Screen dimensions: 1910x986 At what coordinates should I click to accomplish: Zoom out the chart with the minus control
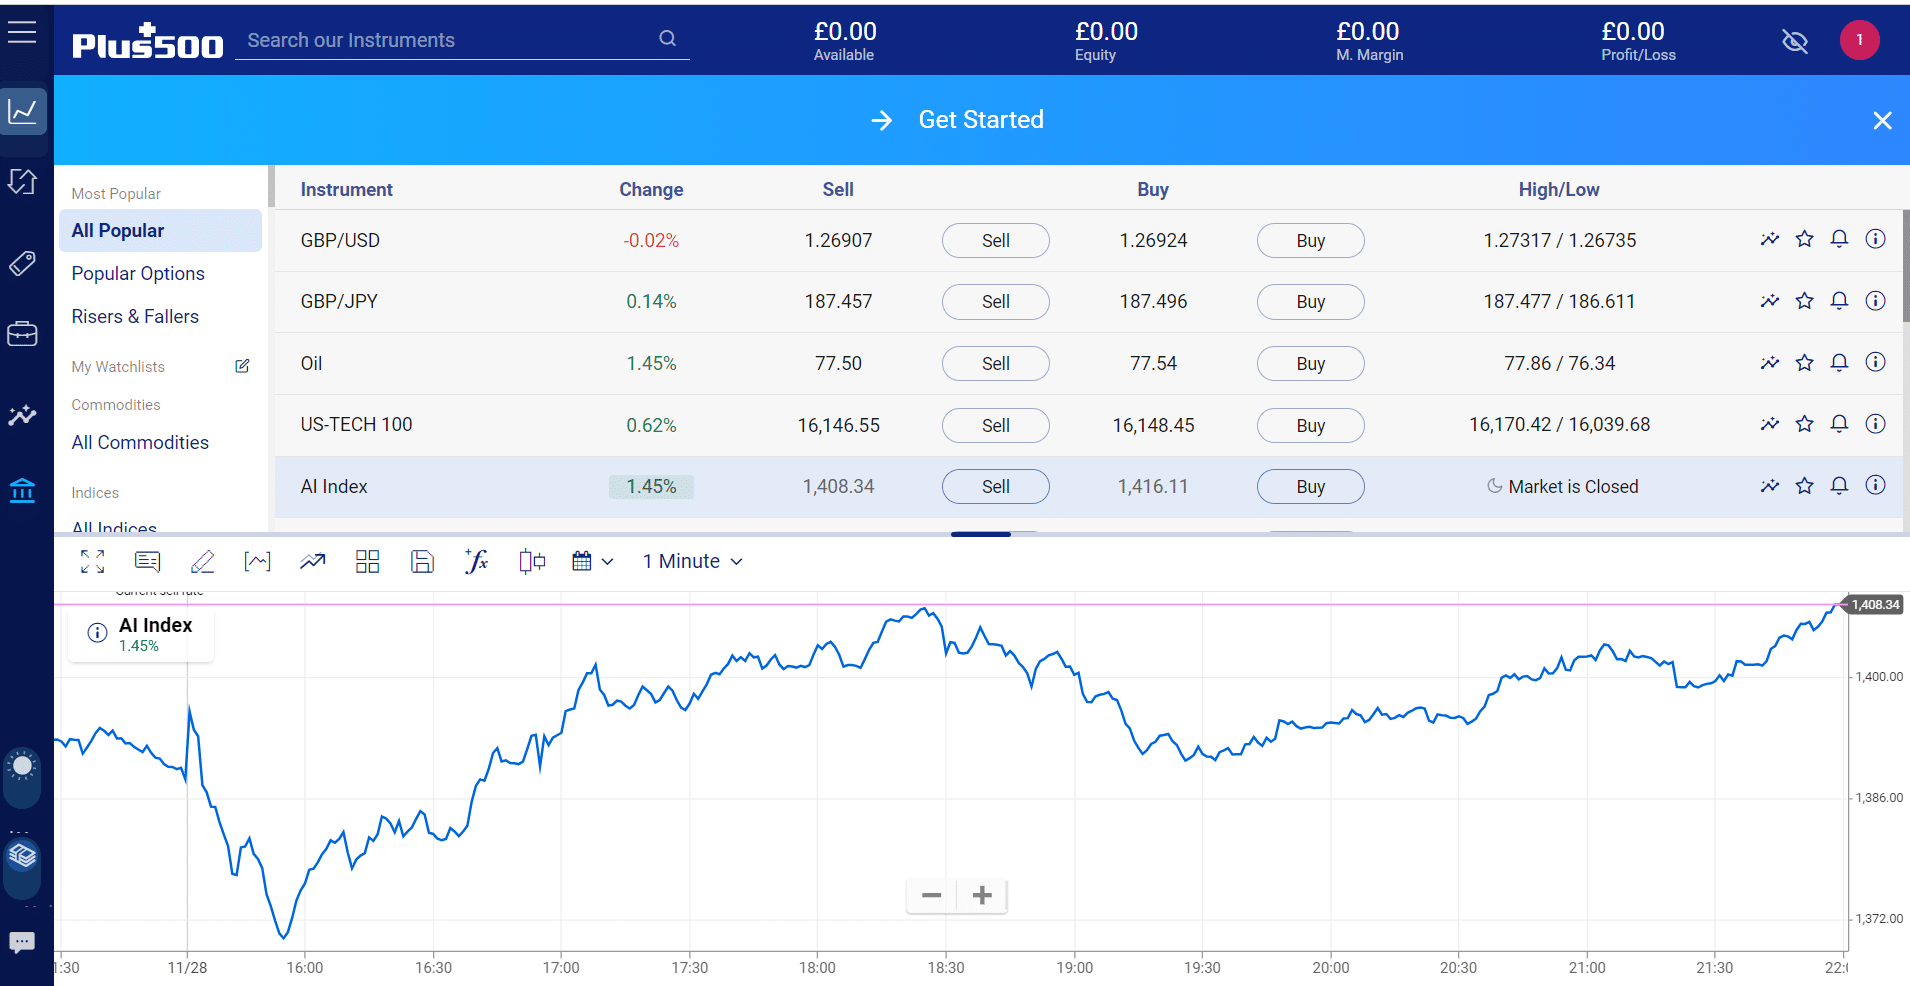(931, 895)
